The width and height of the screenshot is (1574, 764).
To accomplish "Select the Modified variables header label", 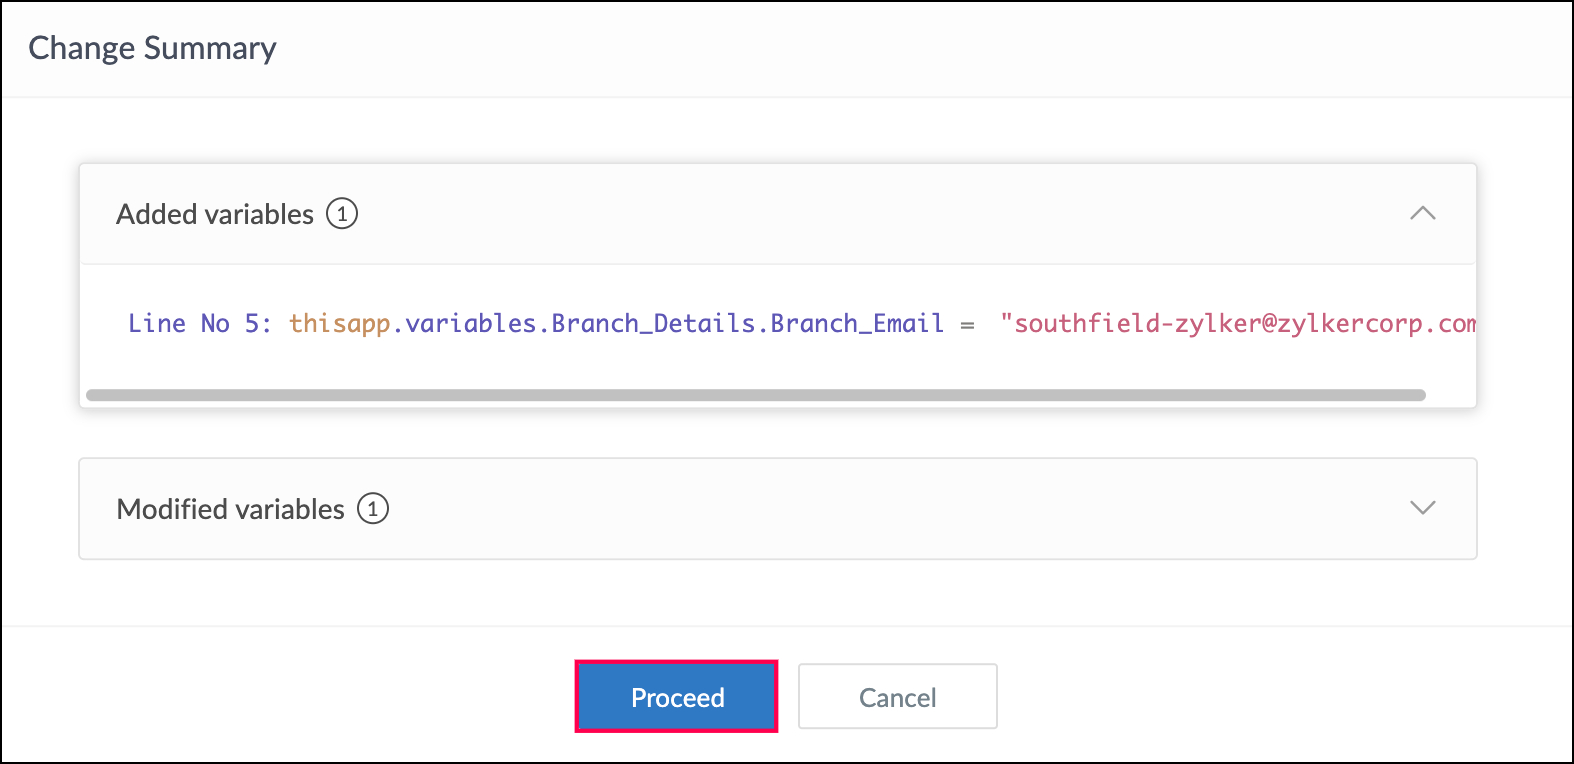I will (230, 509).
